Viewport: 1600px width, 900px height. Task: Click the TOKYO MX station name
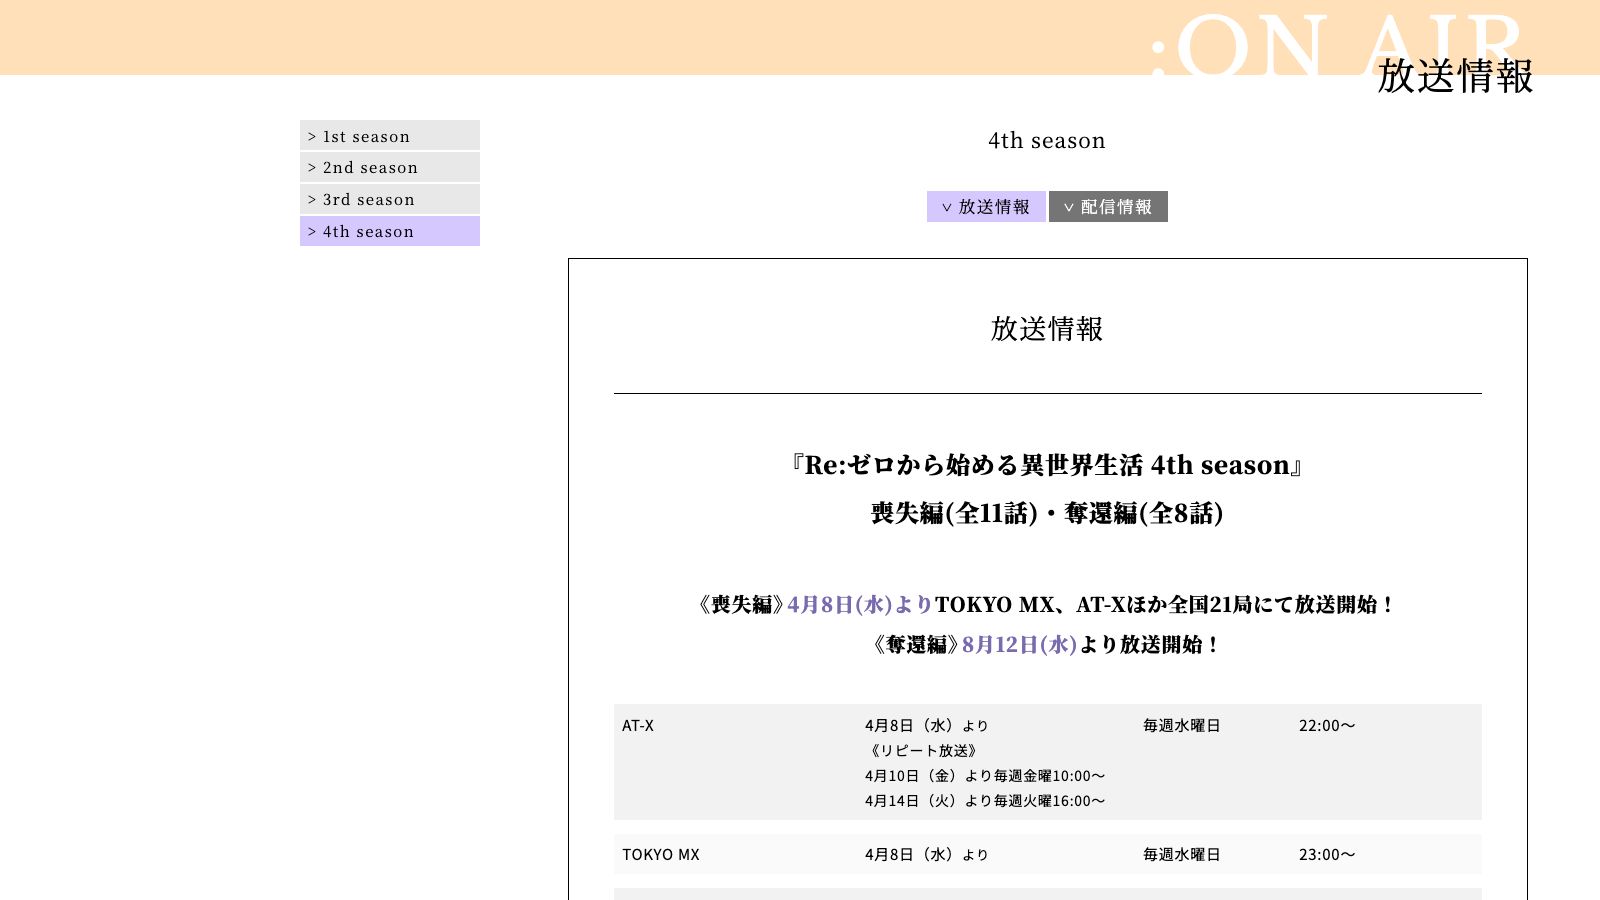pyautogui.click(x=661, y=855)
